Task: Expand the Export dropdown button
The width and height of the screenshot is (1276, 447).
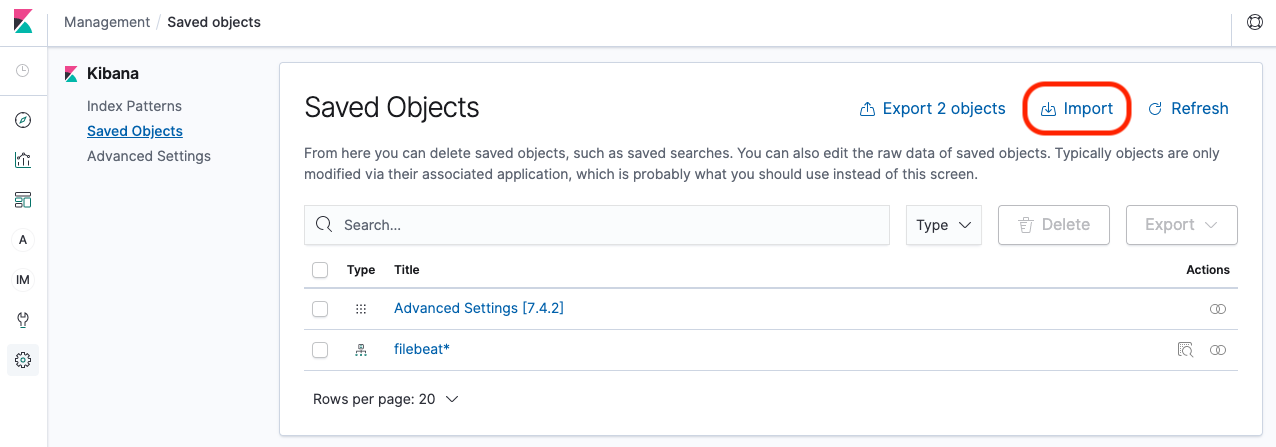Action: pyautogui.click(x=1181, y=225)
